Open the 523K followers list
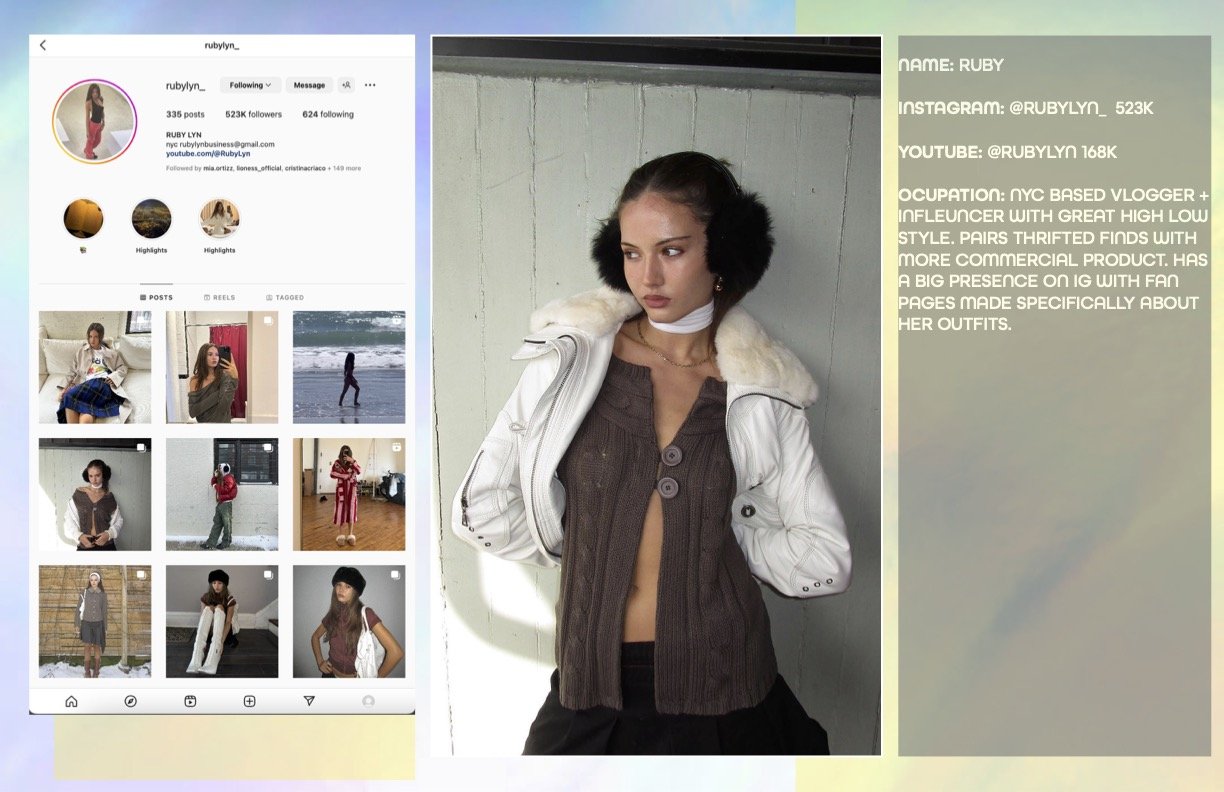 coord(253,114)
